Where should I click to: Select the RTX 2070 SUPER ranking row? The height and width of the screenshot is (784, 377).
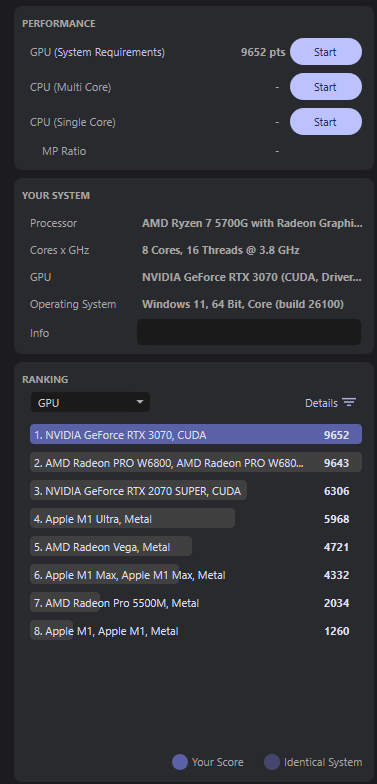pos(196,491)
